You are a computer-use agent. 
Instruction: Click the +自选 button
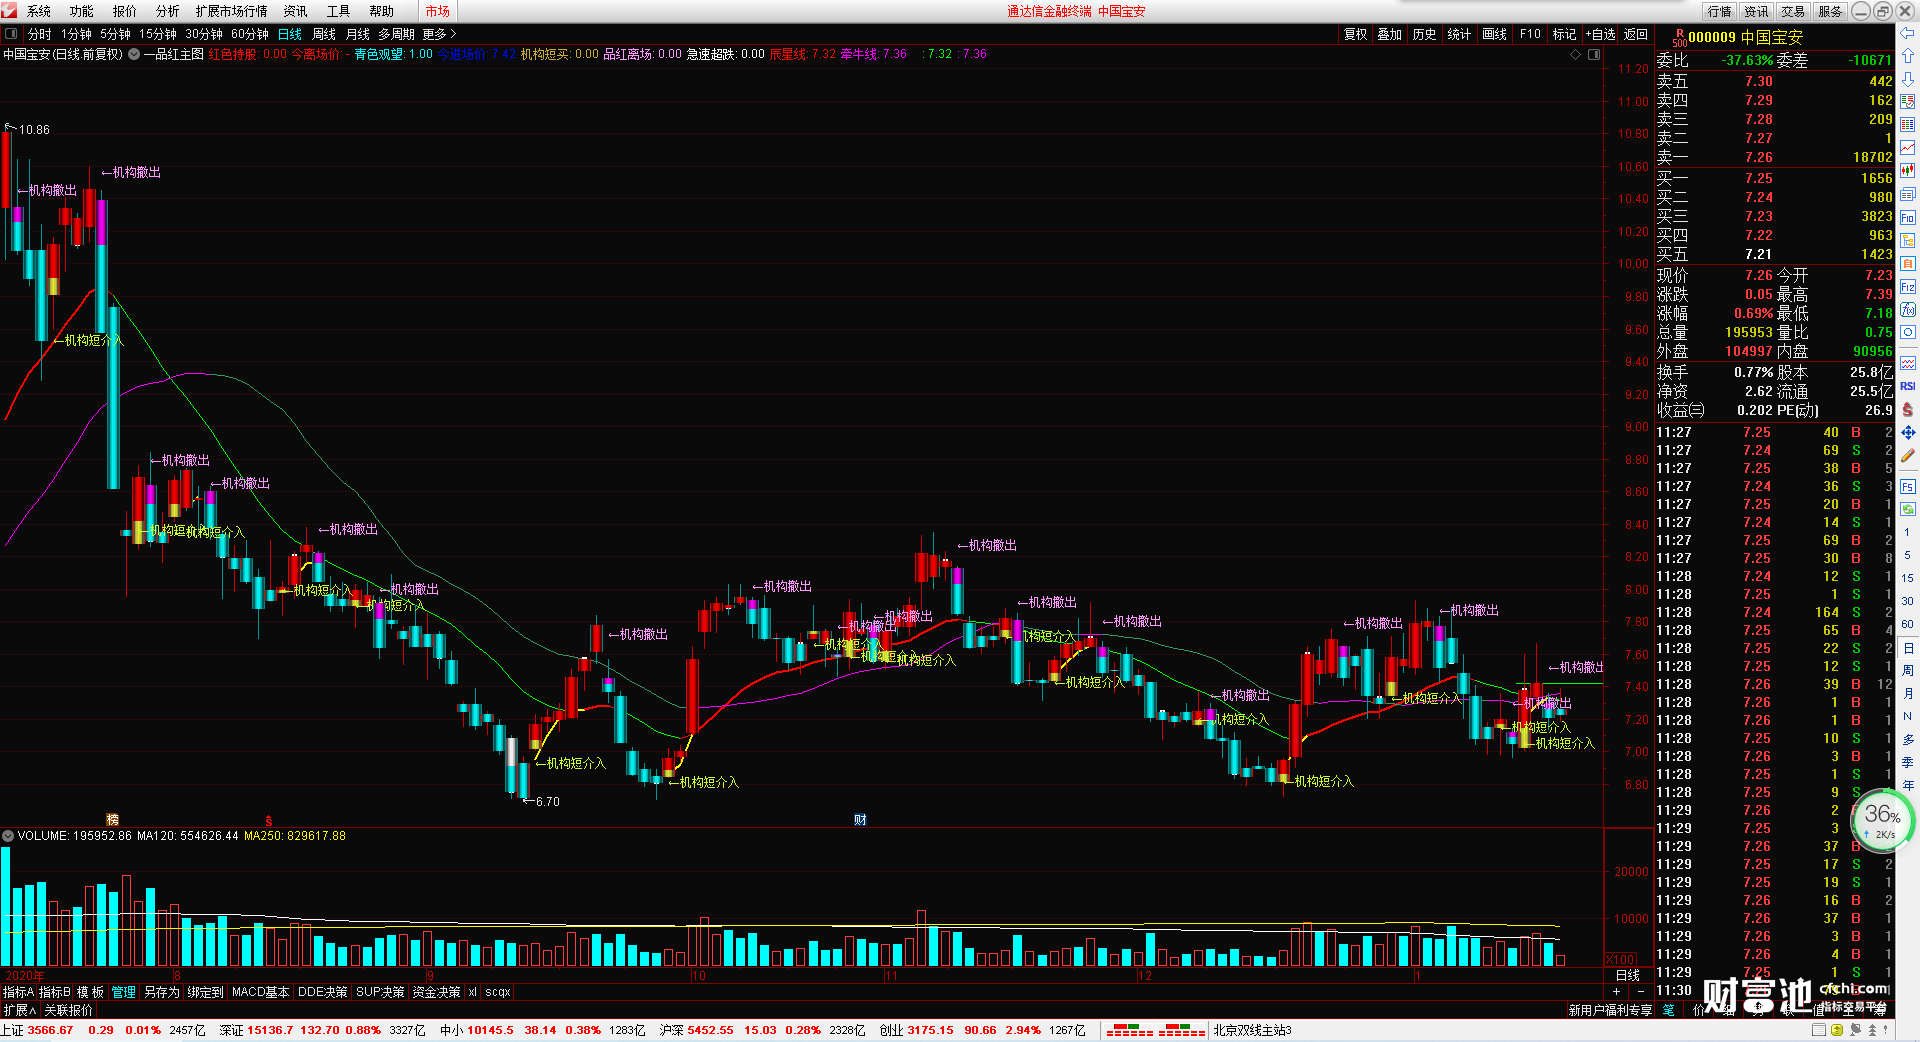1600,34
